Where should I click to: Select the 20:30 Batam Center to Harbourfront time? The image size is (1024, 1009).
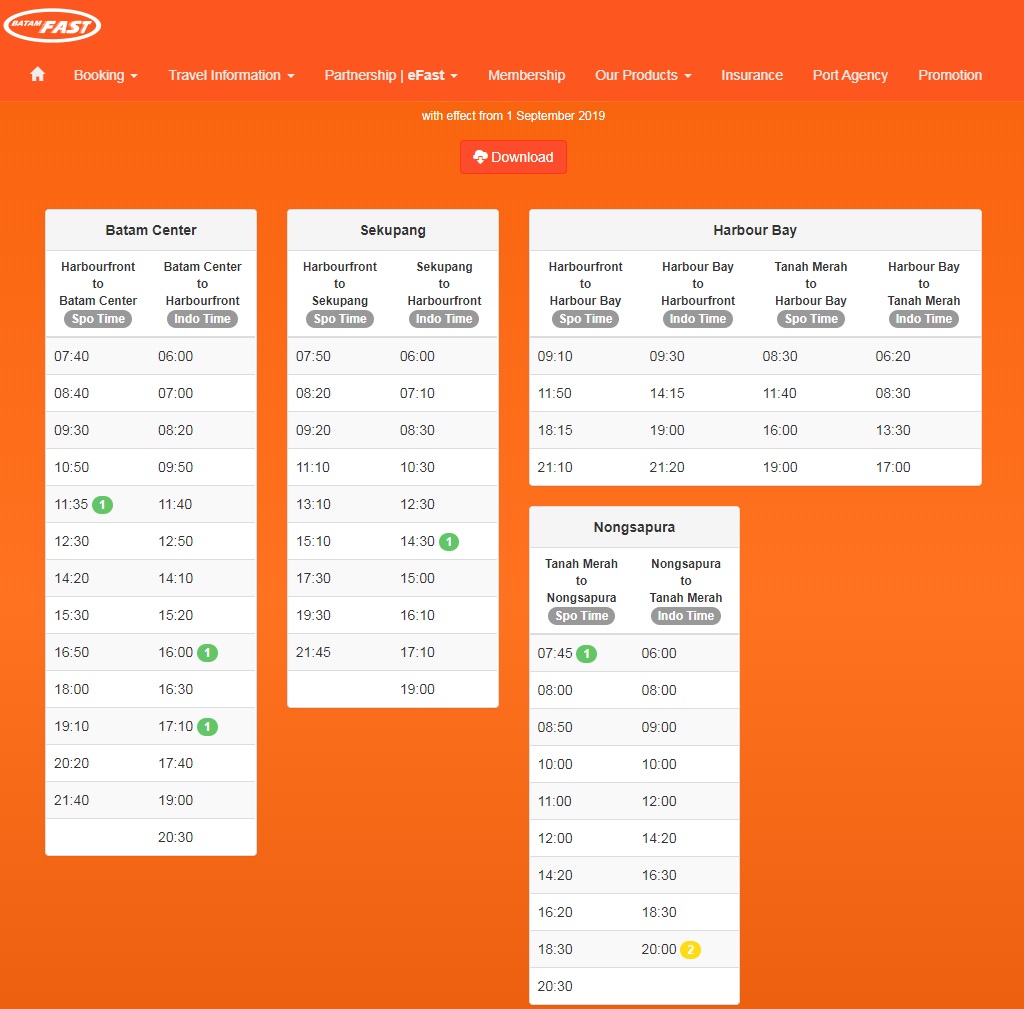click(176, 837)
